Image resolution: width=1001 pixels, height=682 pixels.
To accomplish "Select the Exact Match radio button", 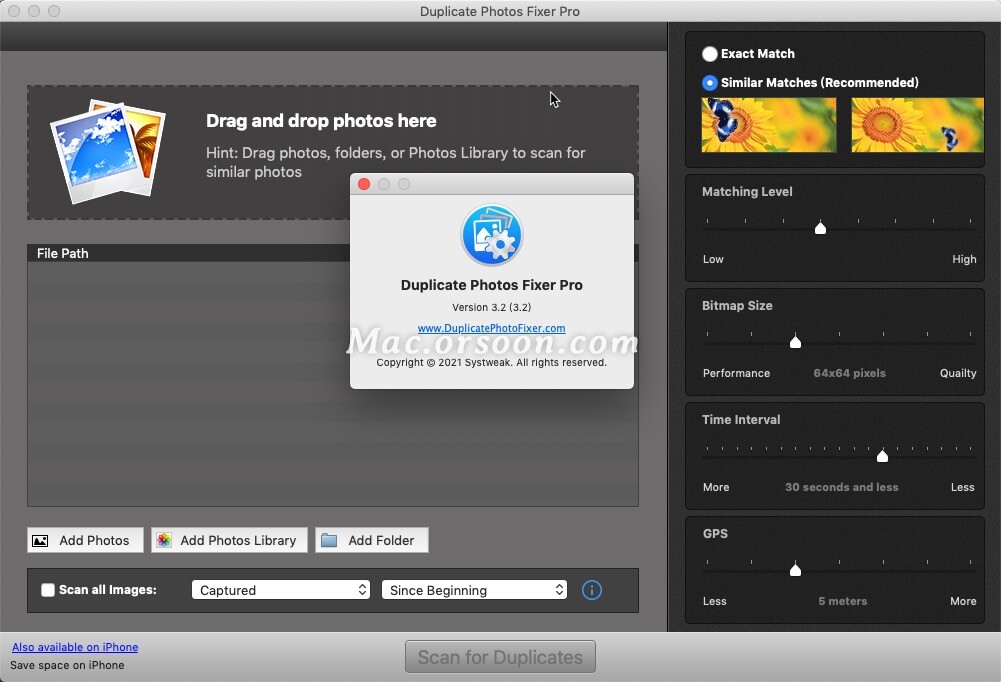I will [x=709, y=54].
